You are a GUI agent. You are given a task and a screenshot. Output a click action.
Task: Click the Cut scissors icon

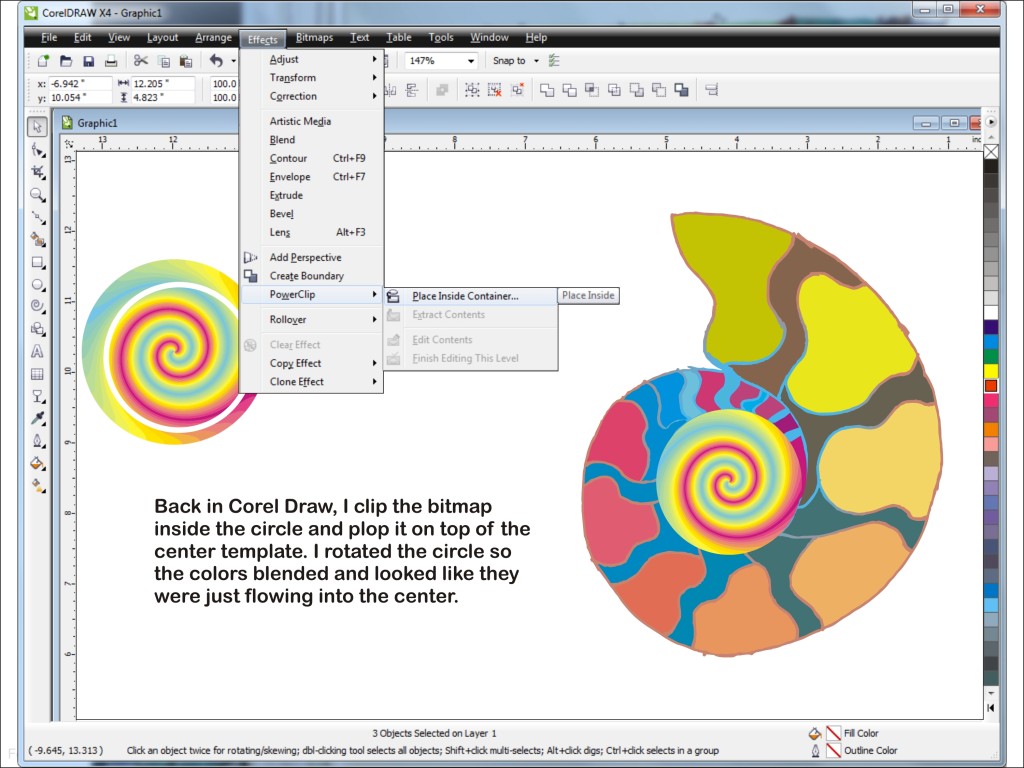(x=141, y=61)
